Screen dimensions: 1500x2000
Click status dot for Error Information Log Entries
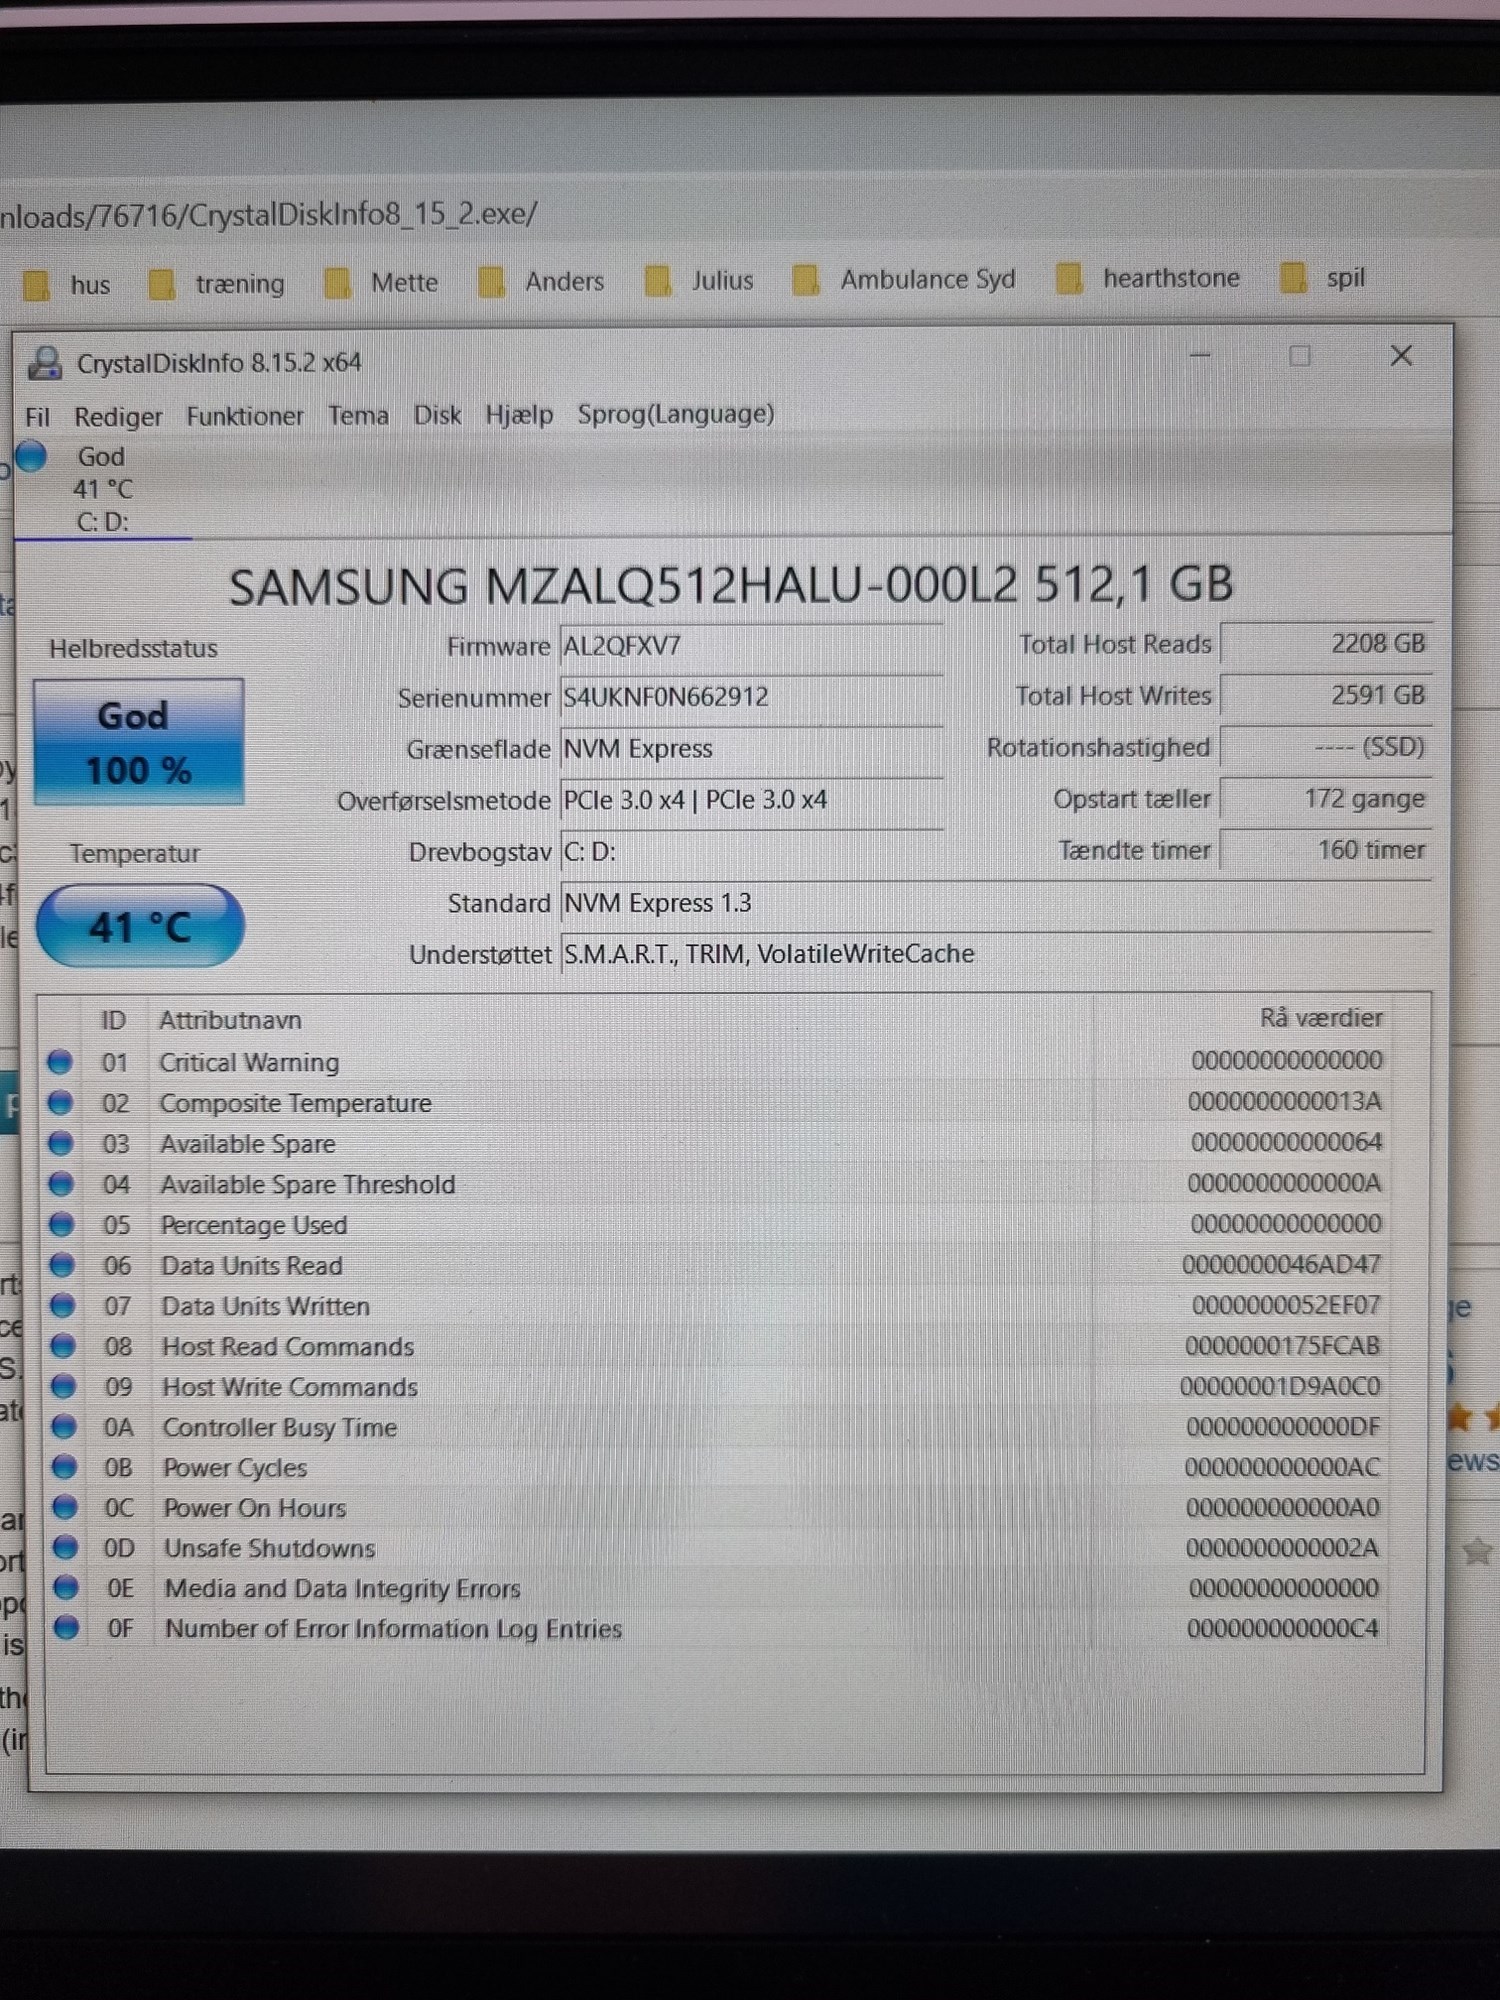[x=67, y=1627]
